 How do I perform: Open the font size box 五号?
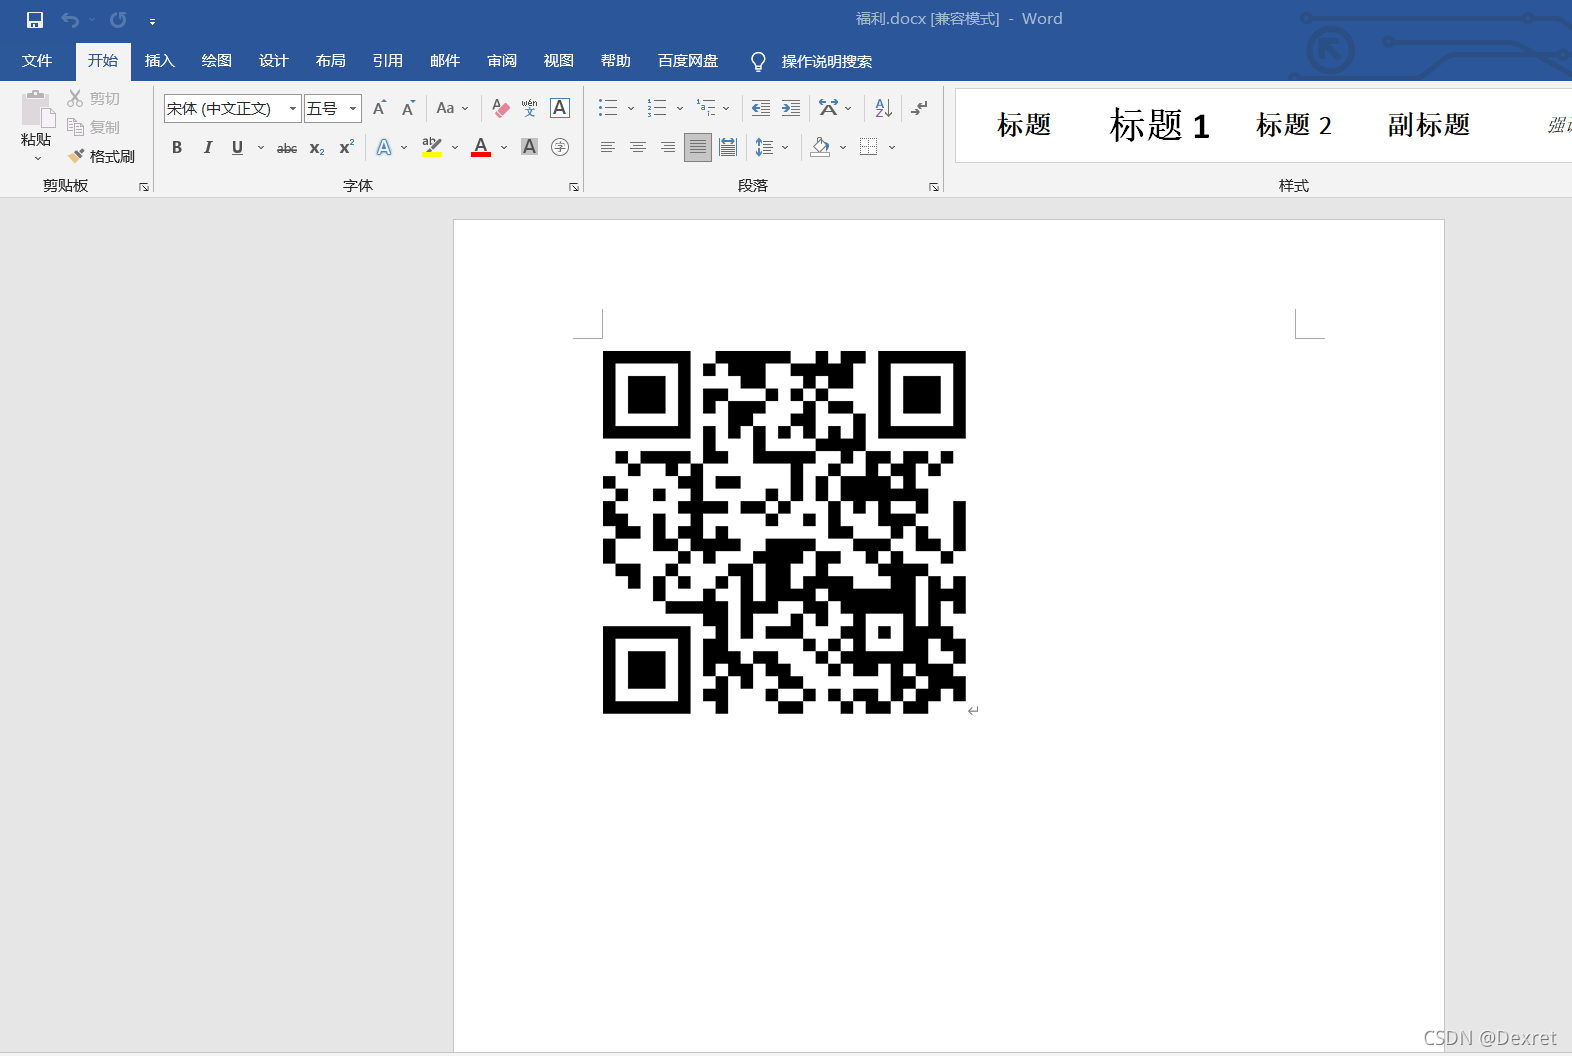[x=333, y=108]
